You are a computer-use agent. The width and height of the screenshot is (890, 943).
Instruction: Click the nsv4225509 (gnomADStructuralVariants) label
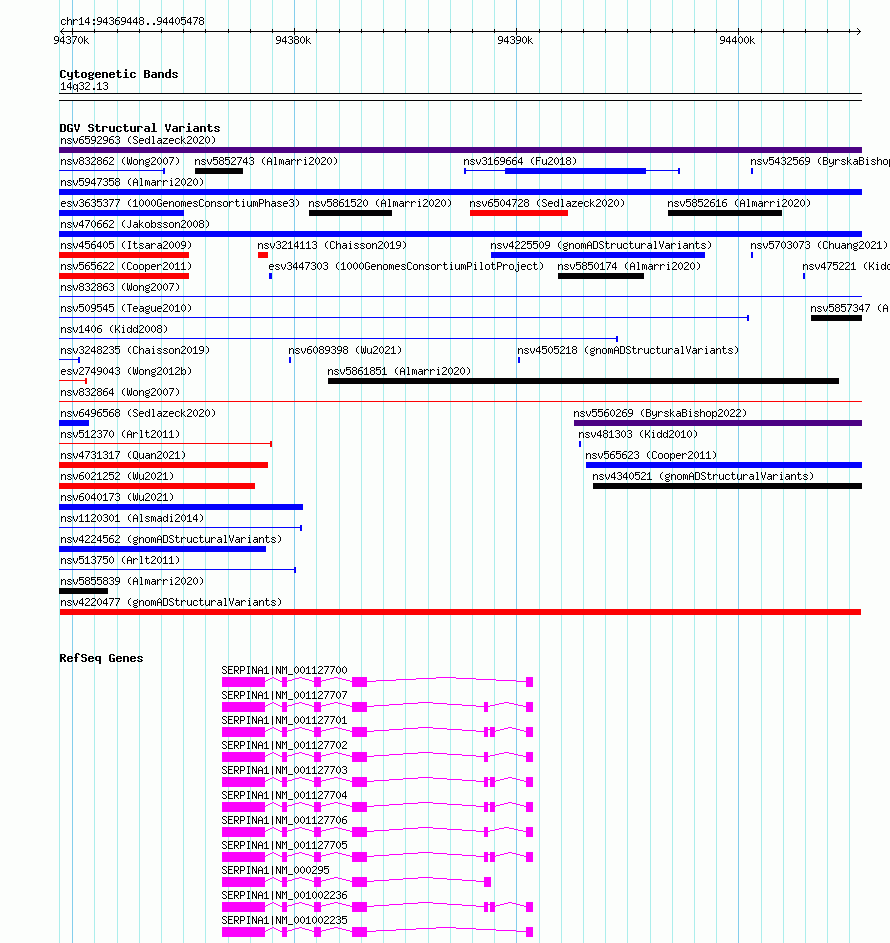[x=601, y=245]
